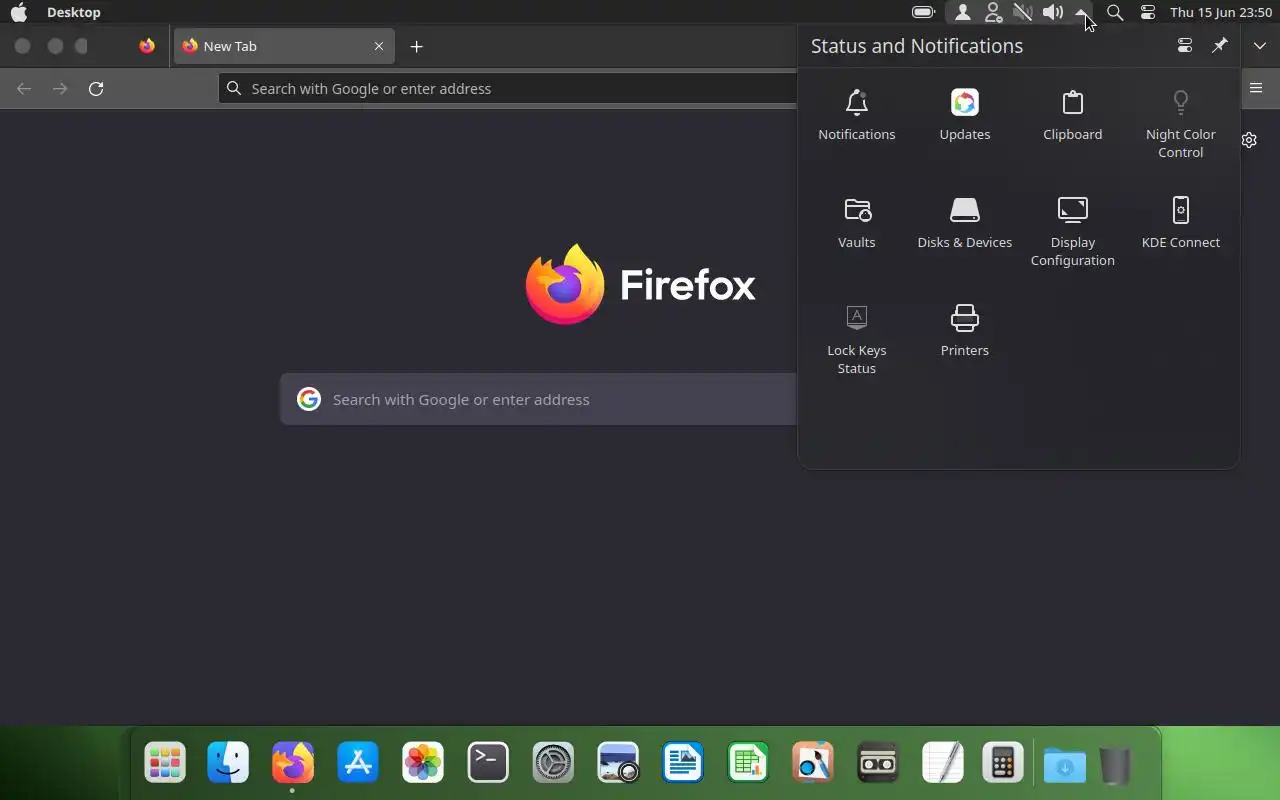Open Finder from the dock
The width and height of the screenshot is (1280, 800).
(x=228, y=764)
